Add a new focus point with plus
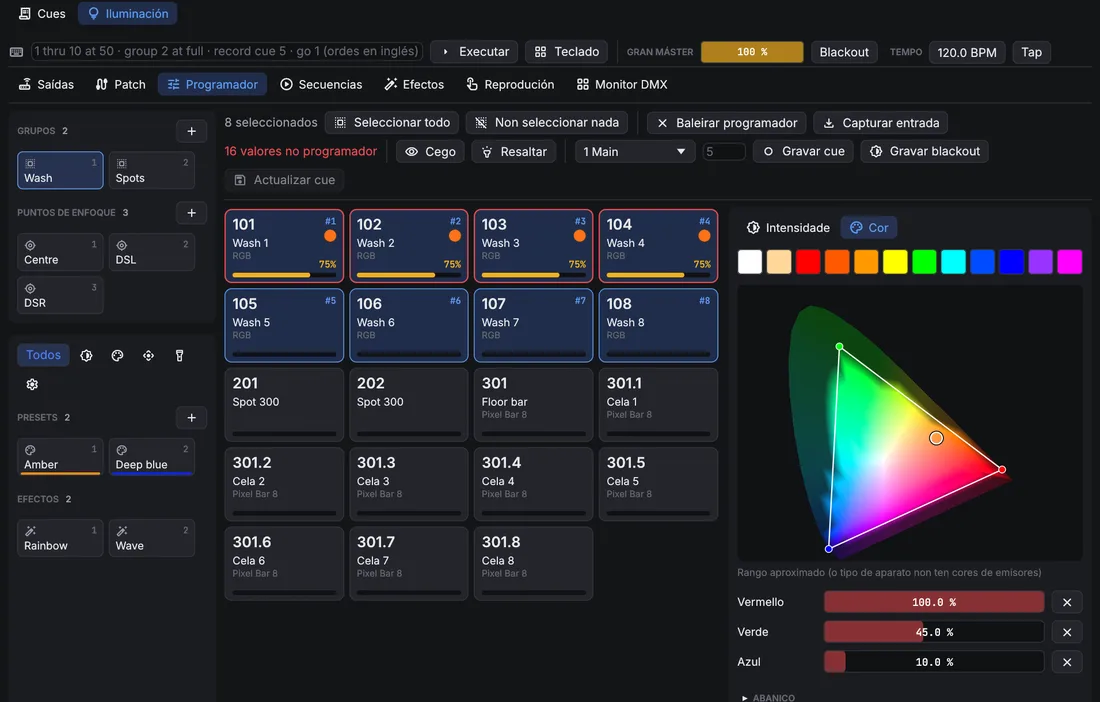The image size is (1100, 702). click(191, 212)
